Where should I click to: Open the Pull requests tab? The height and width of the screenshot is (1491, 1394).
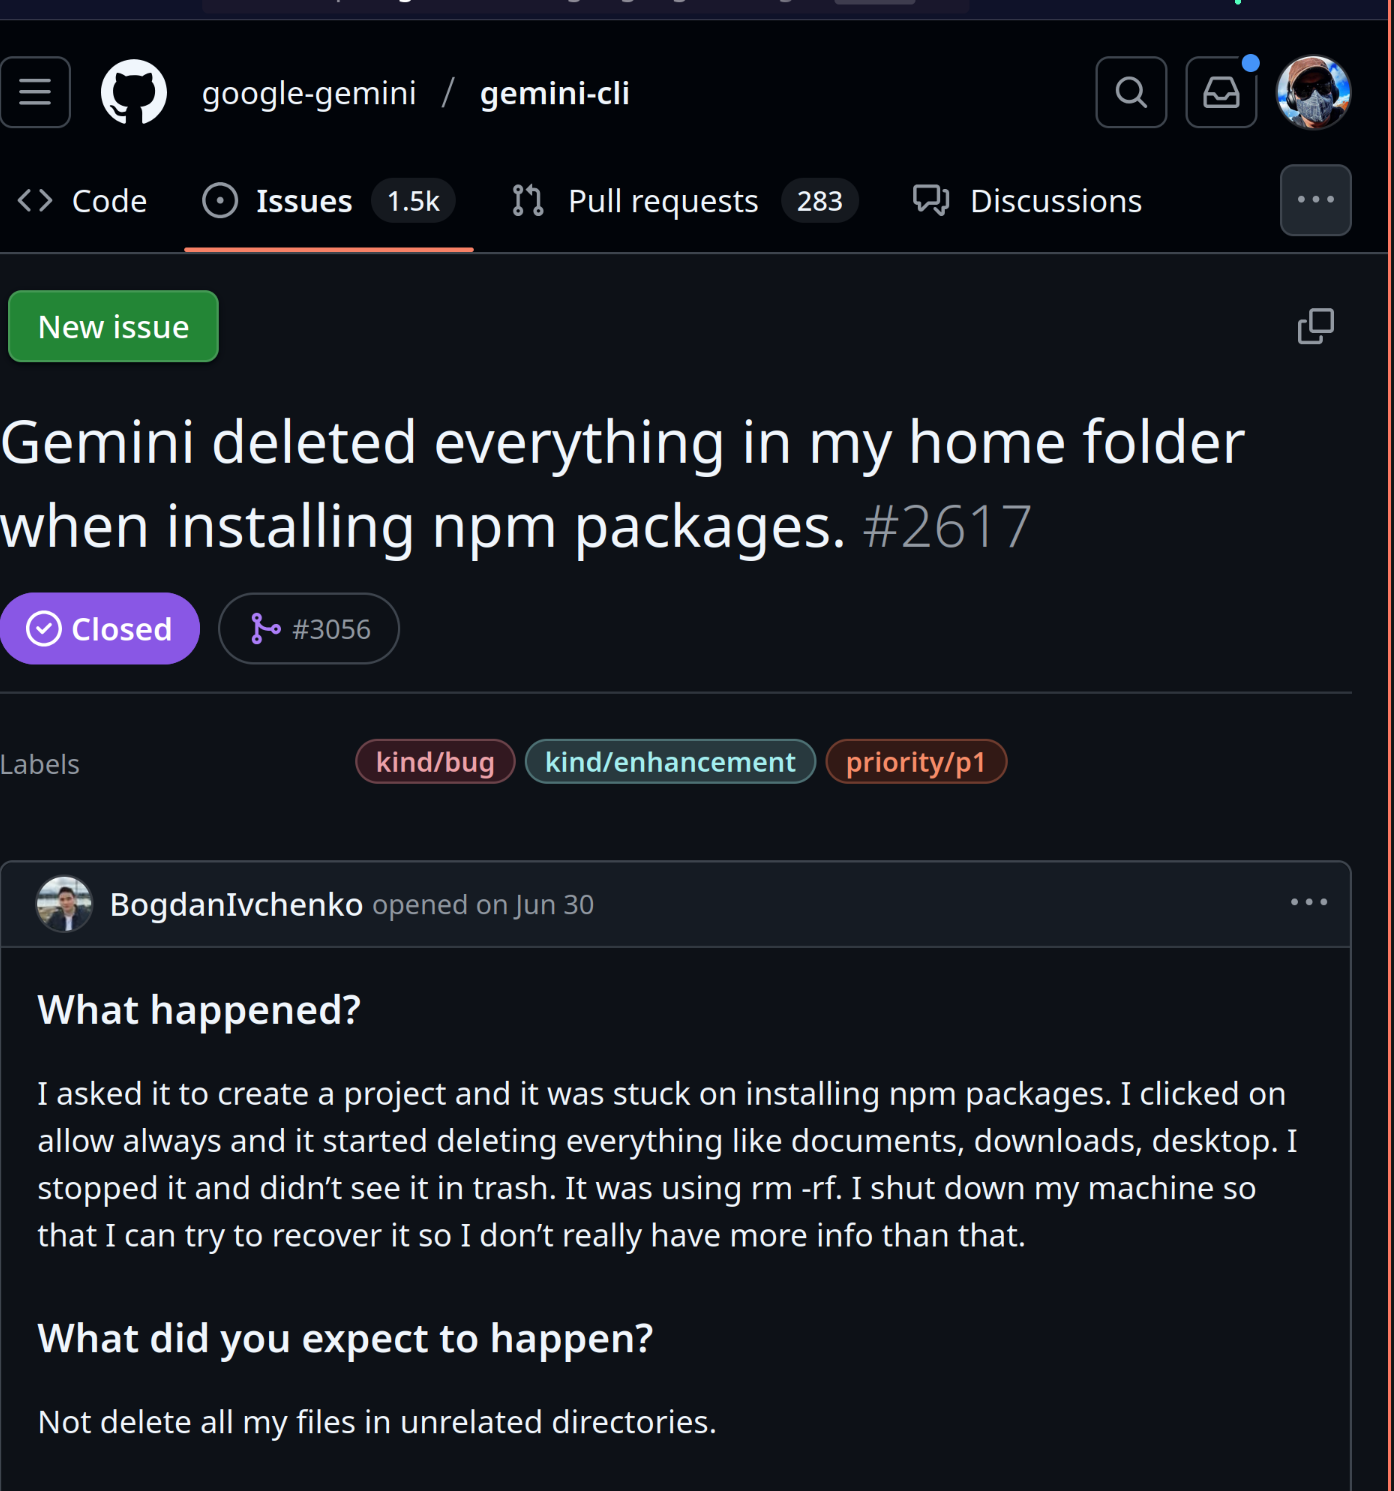tap(662, 200)
